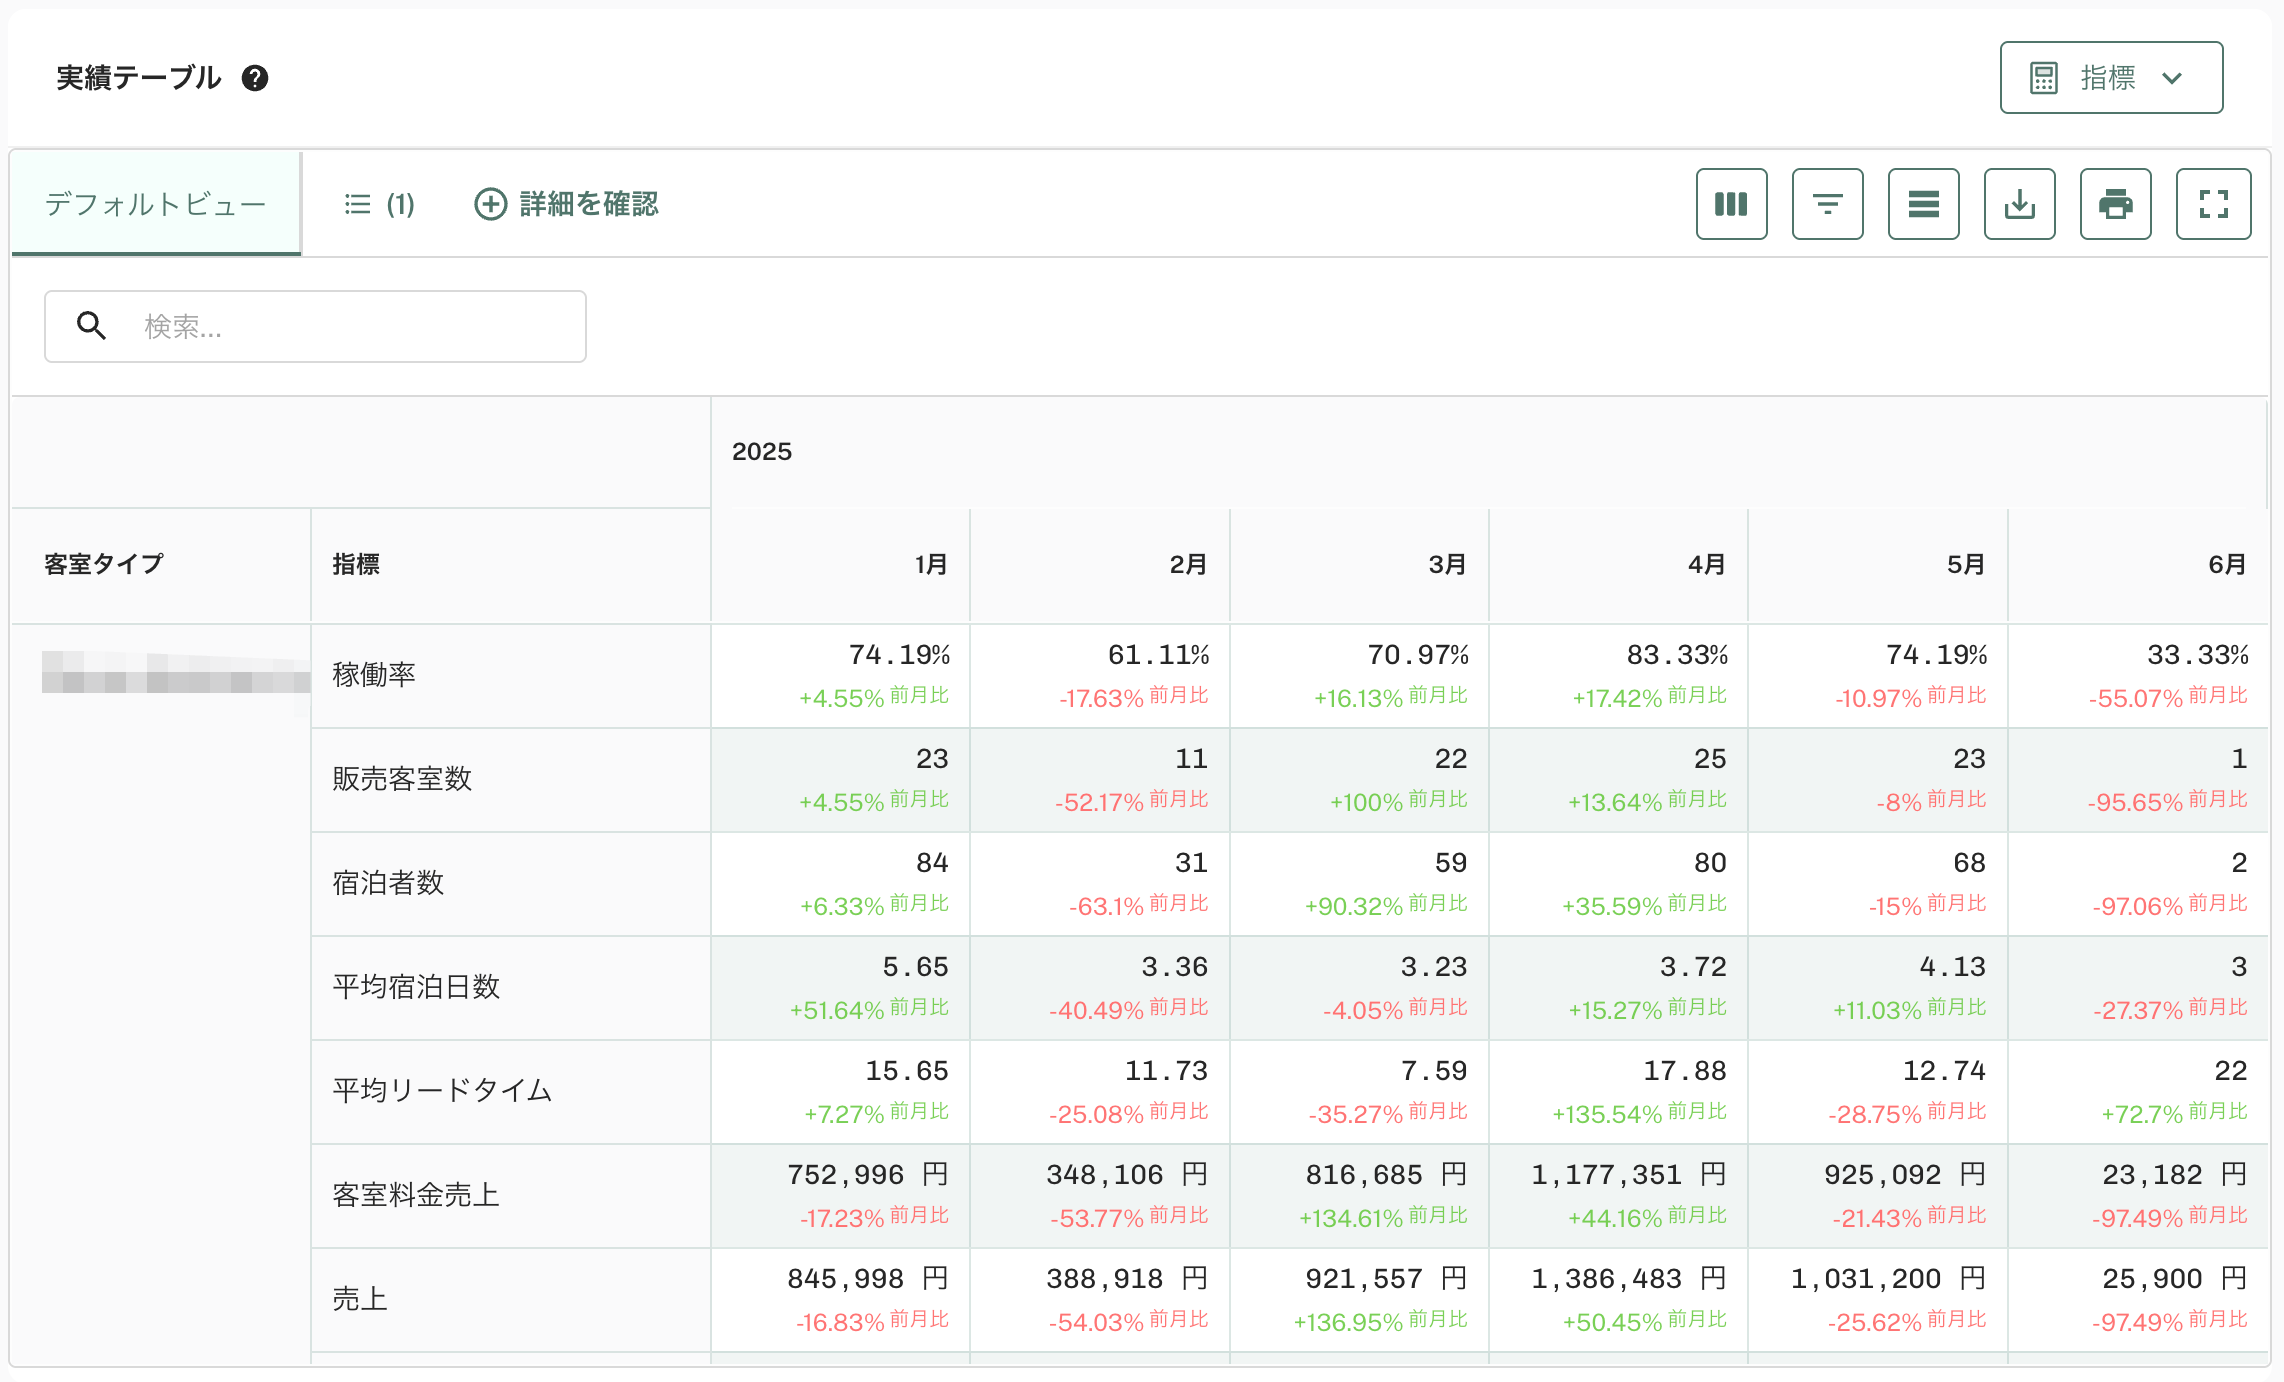
Task: Click the help icon beside 実績テーブル
Action: pyautogui.click(x=255, y=78)
